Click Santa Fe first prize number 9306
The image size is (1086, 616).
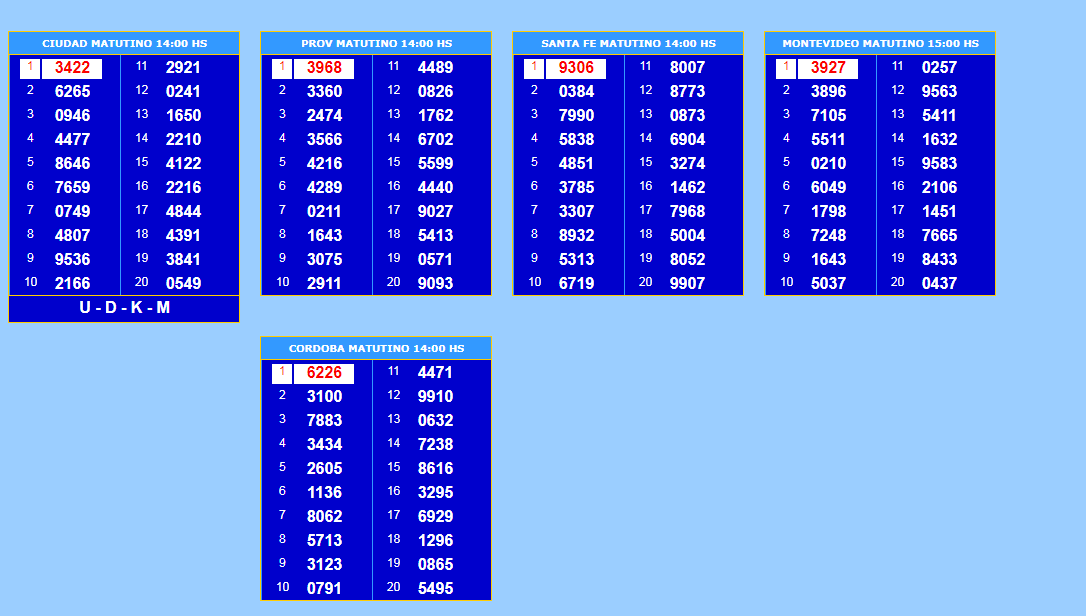[x=576, y=68]
